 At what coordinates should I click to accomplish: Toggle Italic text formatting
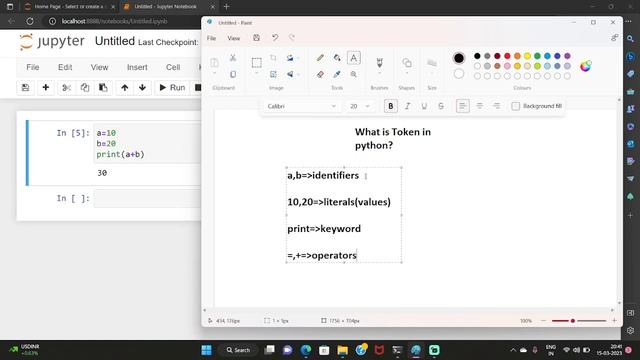[x=407, y=106]
